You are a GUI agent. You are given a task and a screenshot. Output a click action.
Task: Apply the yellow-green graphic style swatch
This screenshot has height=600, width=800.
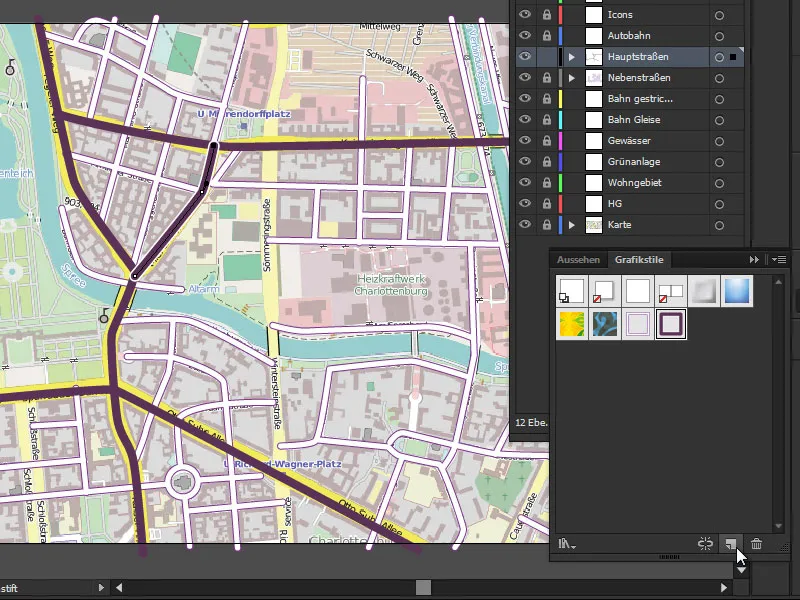(x=571, y=324)
